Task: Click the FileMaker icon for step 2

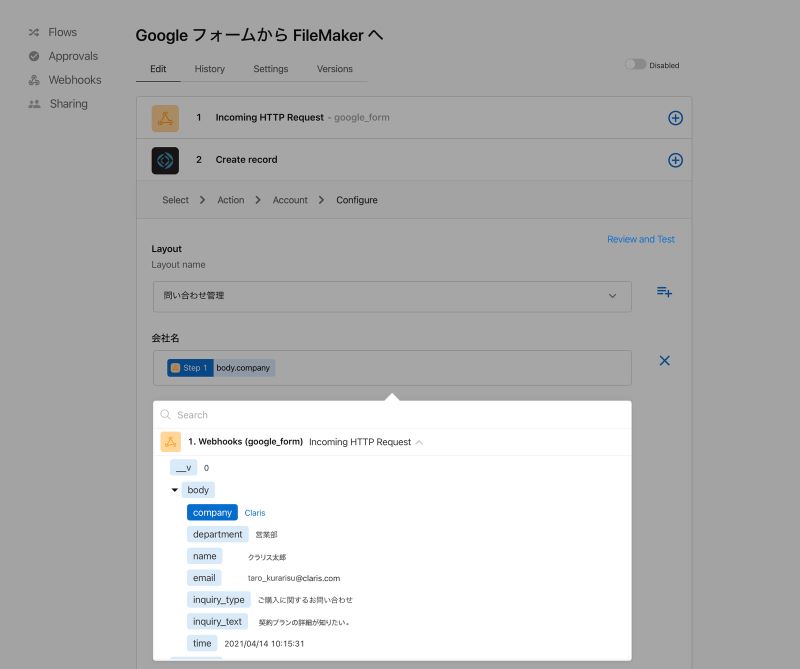Action: (165, 161)
